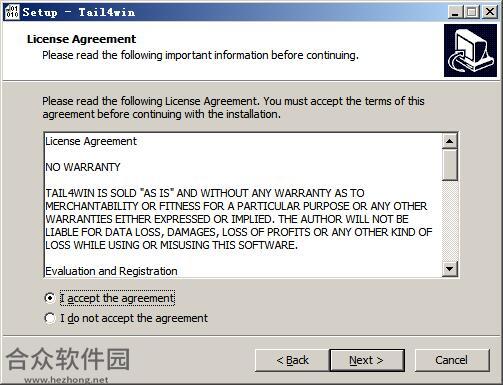
Task: Click the license scrollbar up arrow
Action: [x=450, y=141]
